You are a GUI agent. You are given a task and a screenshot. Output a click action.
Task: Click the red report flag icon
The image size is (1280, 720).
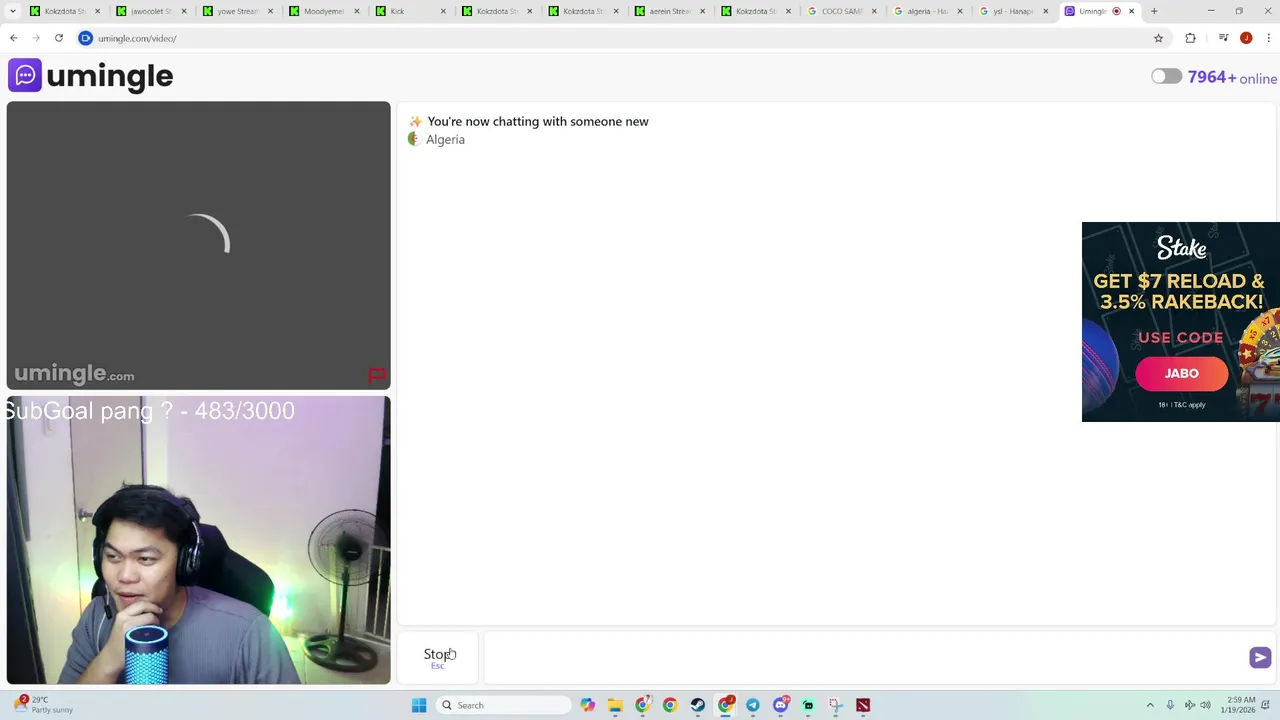point(377,376)
